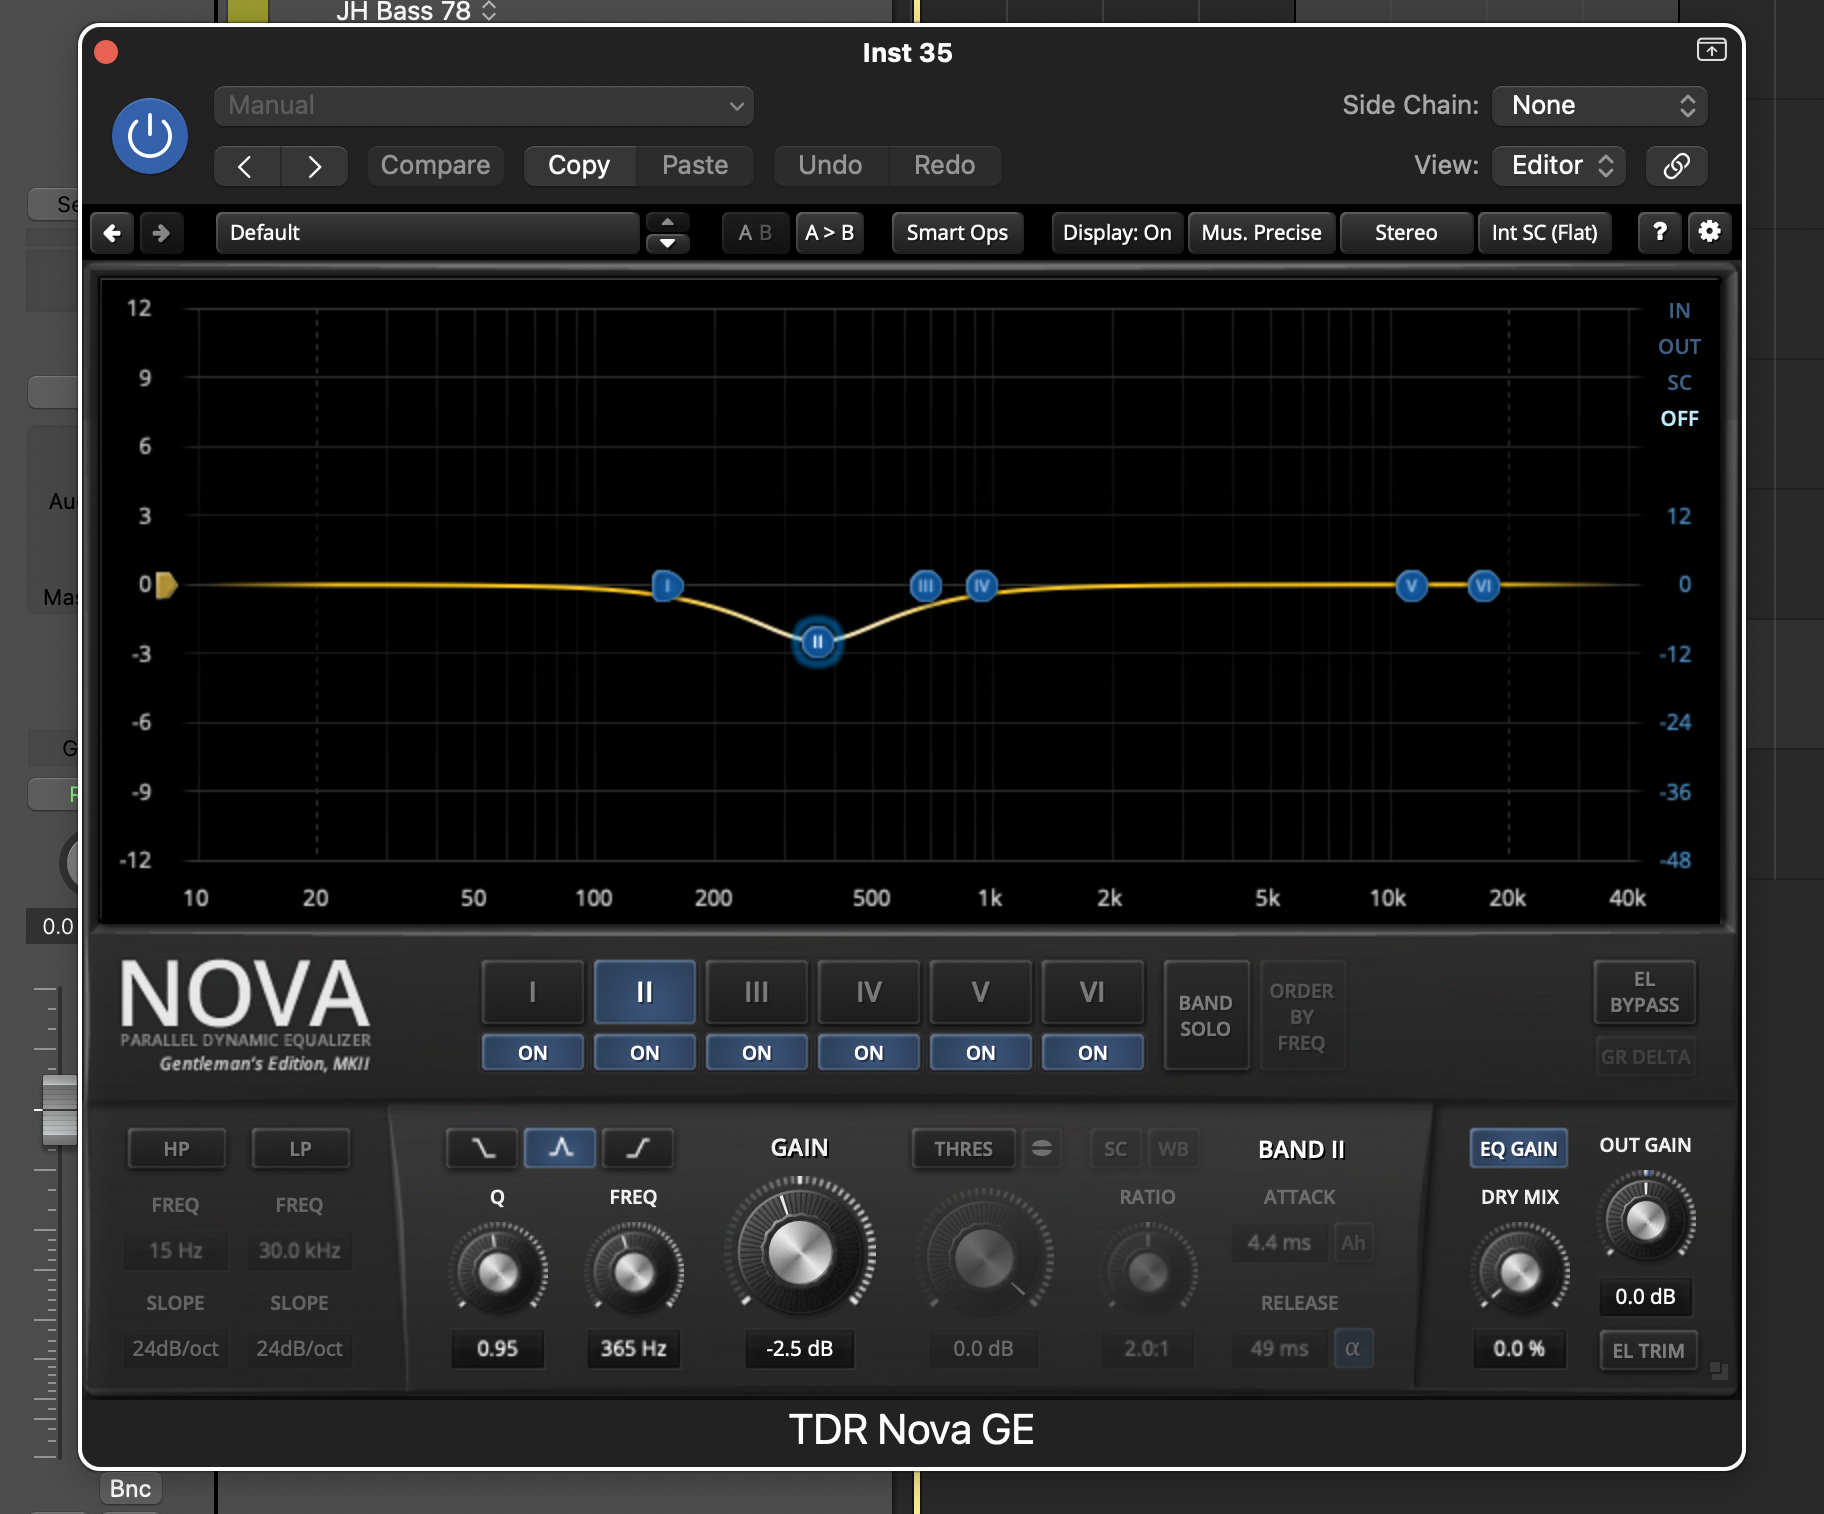Image resolution: width=1824 pixels, height=1514 pixels.
Task: Activate BAND SOLO
Action: 1205,1015
